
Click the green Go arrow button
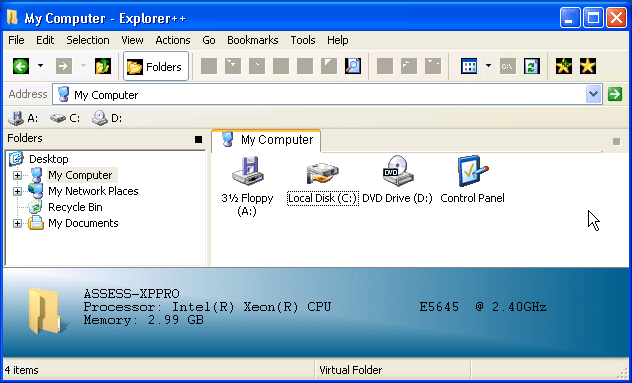[x=615, y=94]
